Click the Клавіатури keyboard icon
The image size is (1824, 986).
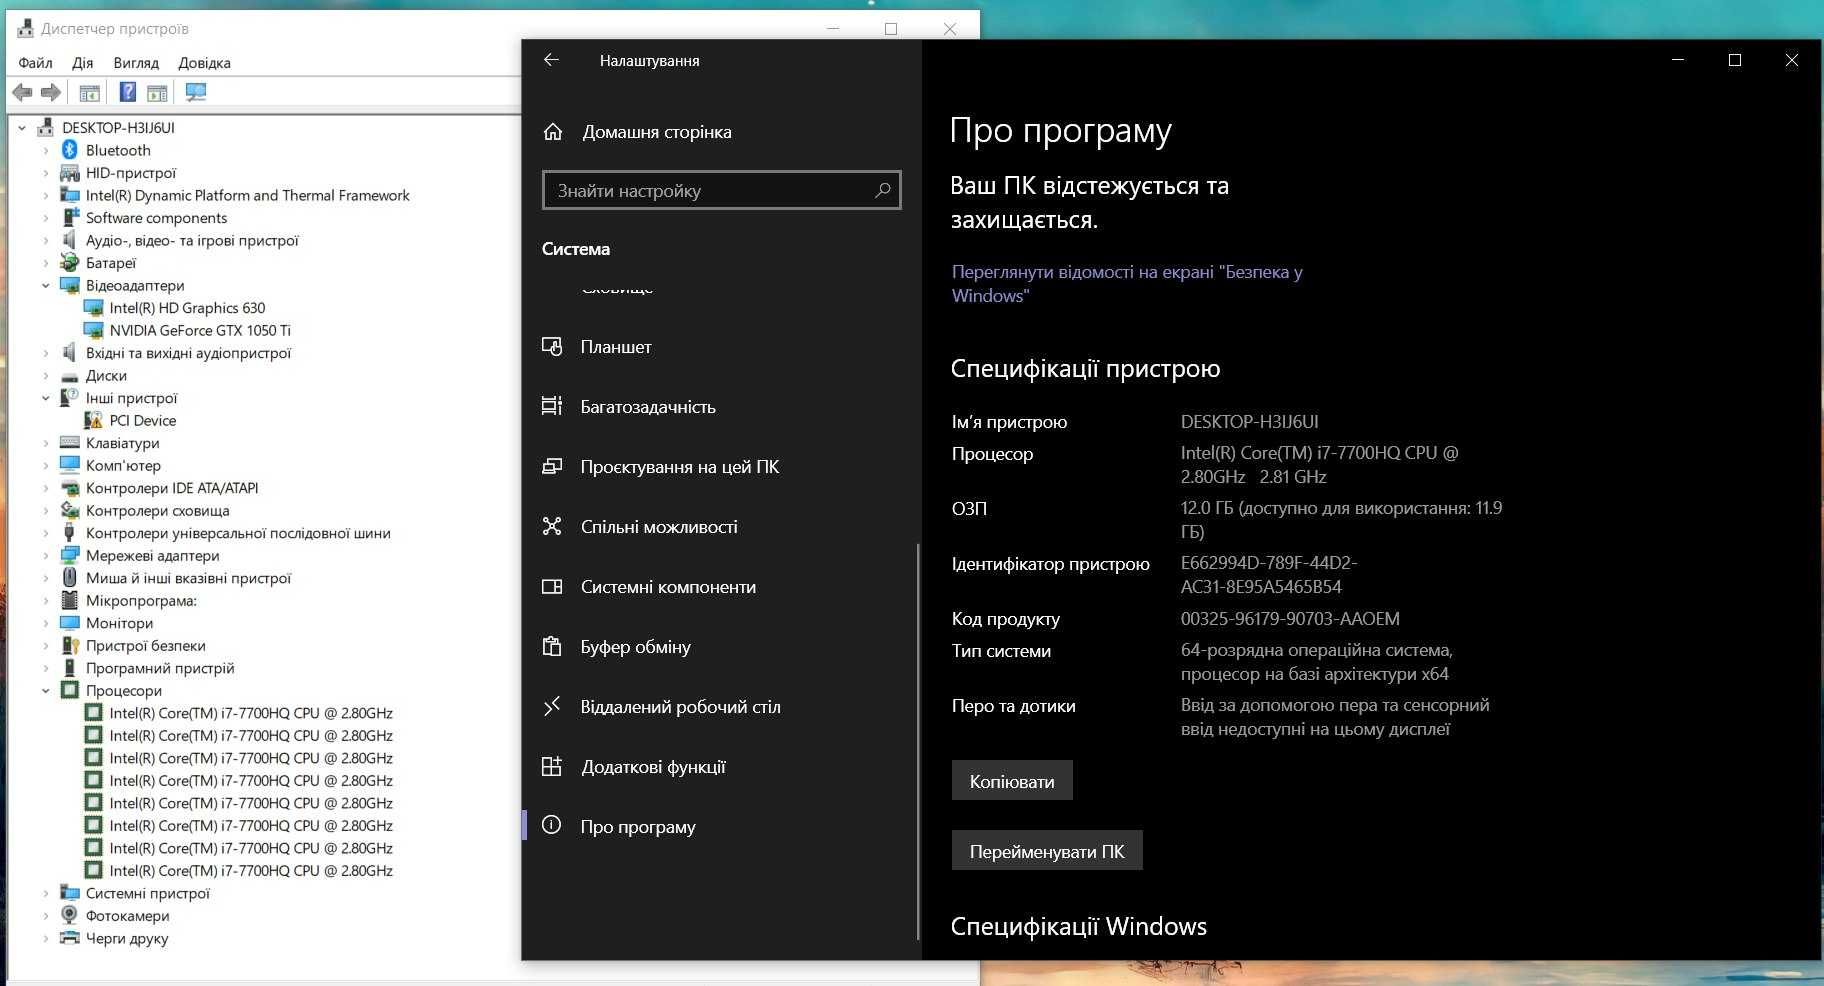coord(69,443)
